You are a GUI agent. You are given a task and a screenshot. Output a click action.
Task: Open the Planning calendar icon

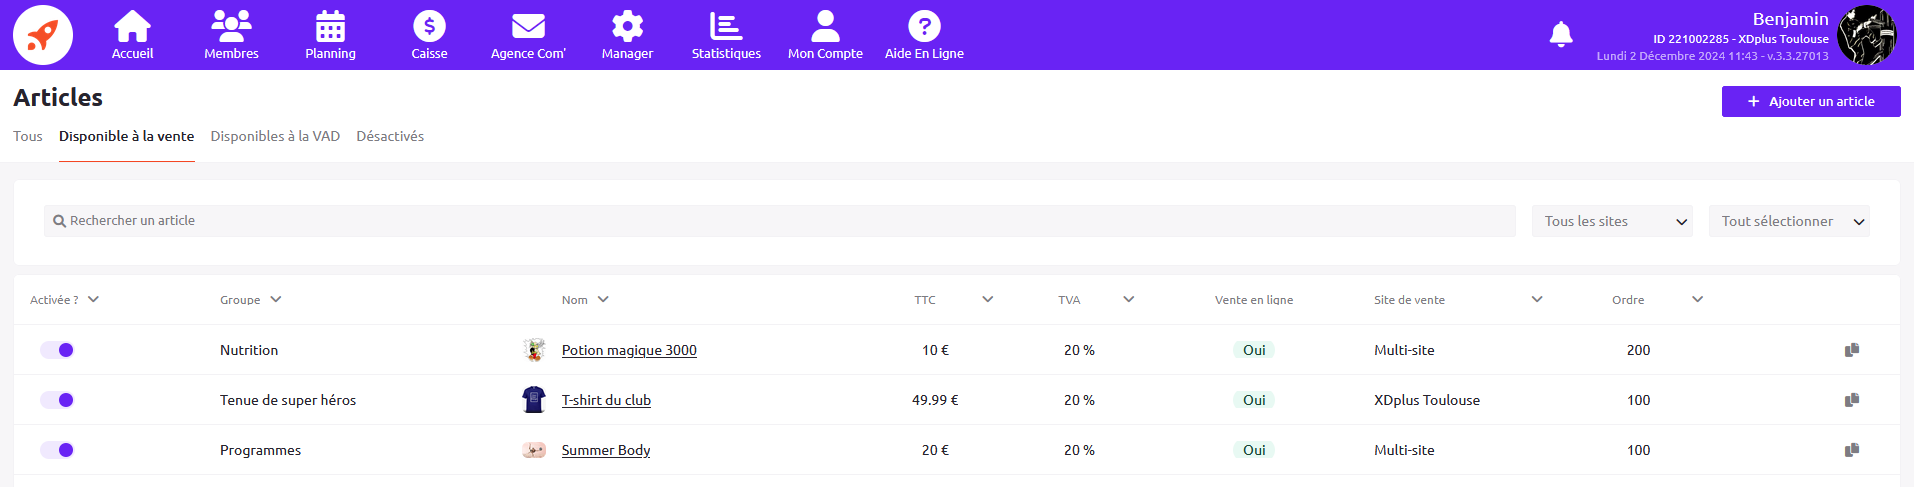(x=330, y=27)
